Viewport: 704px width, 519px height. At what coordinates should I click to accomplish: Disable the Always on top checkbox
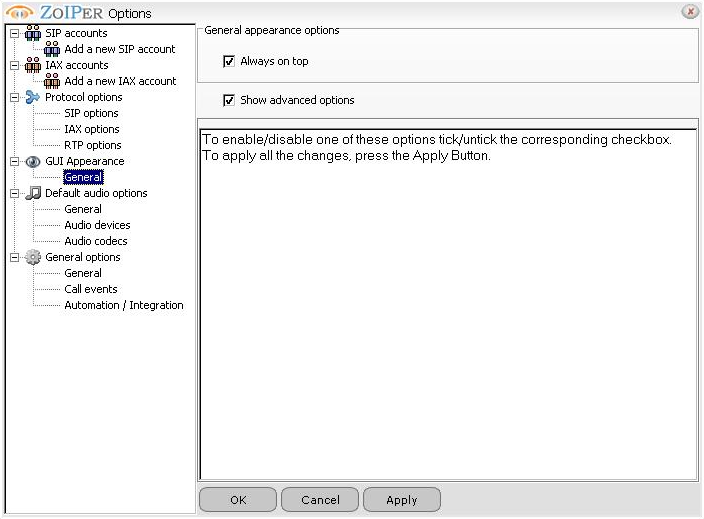(x=229, y=62)
